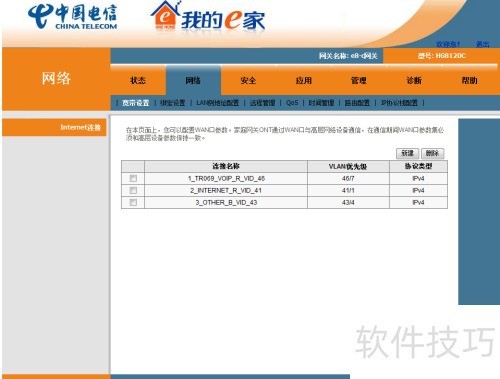Click the China Telecom logo
Viewport: 500px width, 379px height.
point(72,17)
